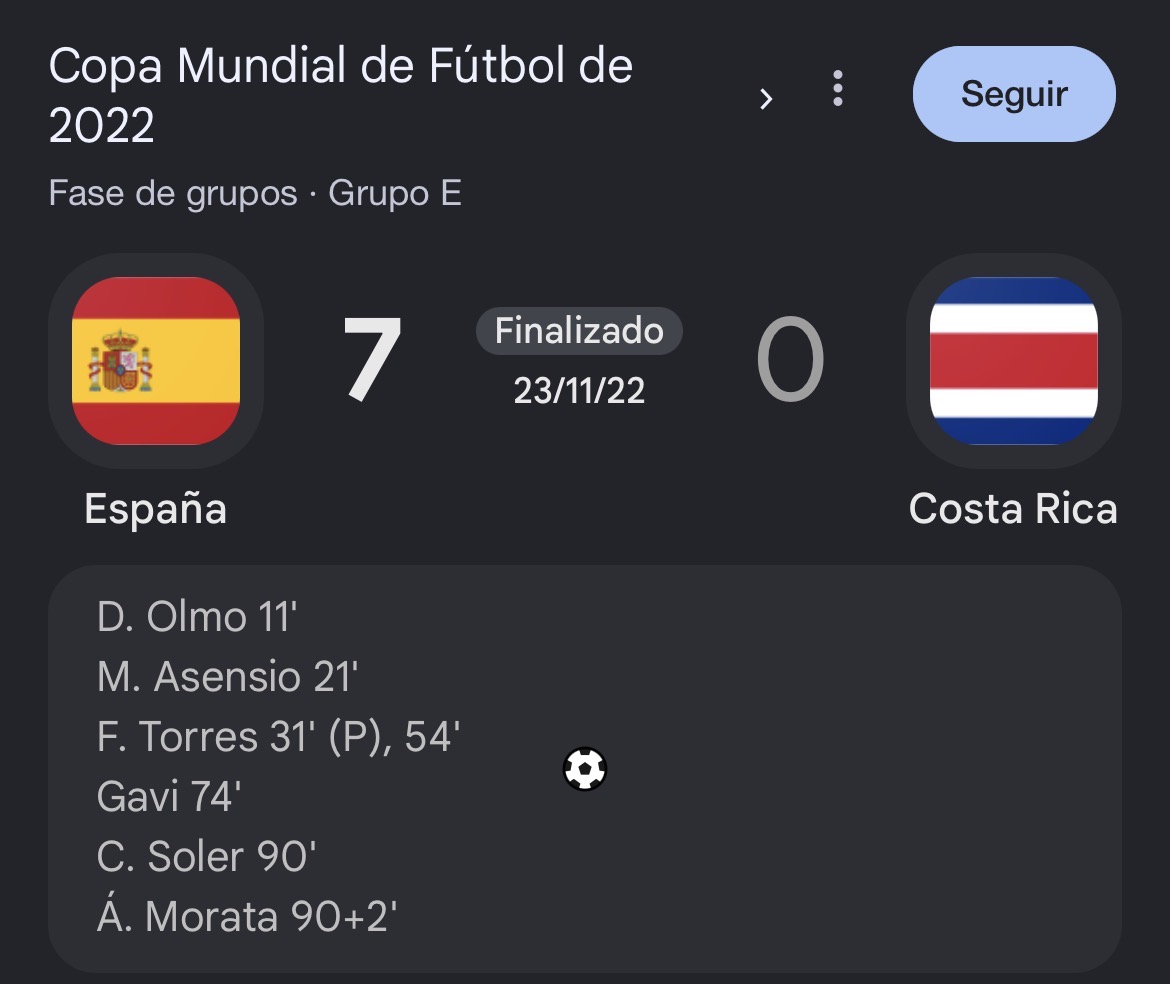Tap the Finalizado status badge
The image size is (1170, 984).
[579, 330]
